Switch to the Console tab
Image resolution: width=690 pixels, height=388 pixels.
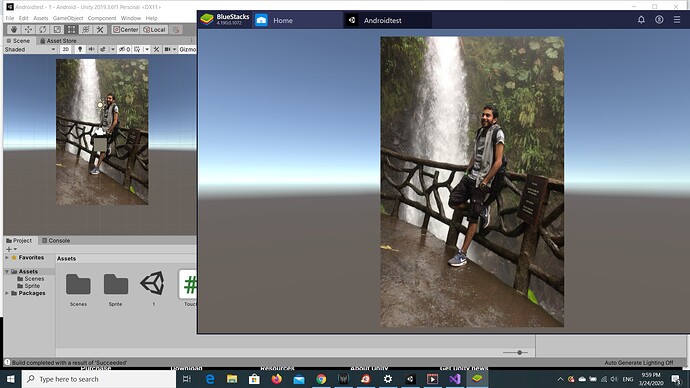point(56,241)
